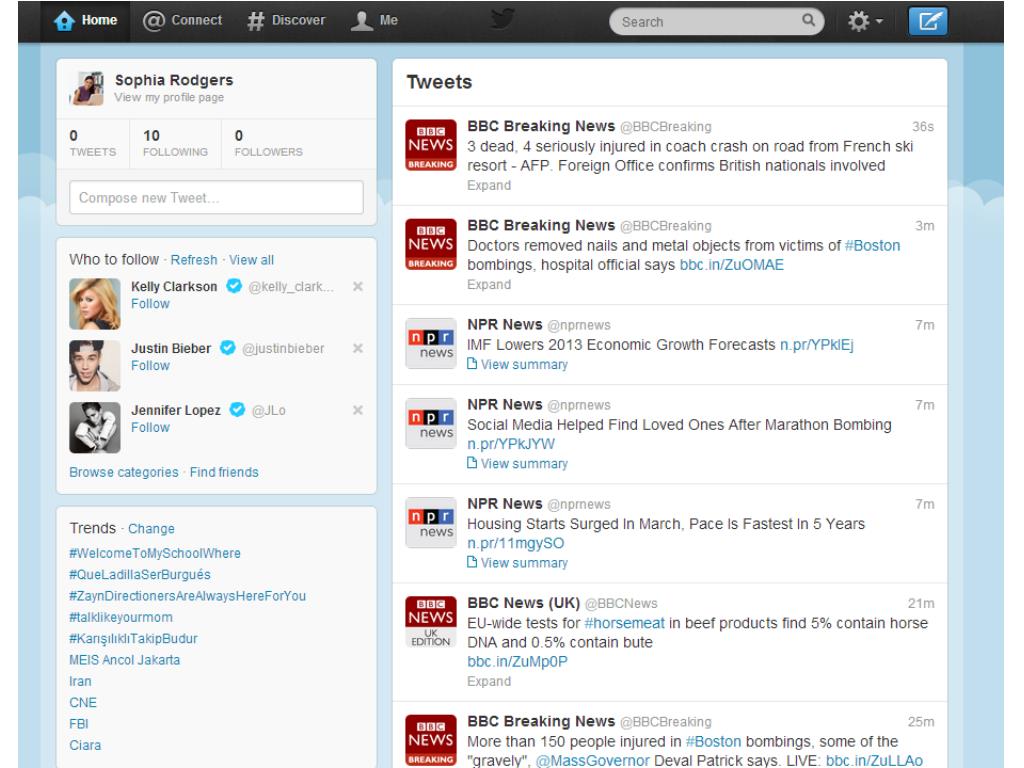Open n.pr/11mgySO link
Screen dimensions: 1024x768
(x=515, y=543)
